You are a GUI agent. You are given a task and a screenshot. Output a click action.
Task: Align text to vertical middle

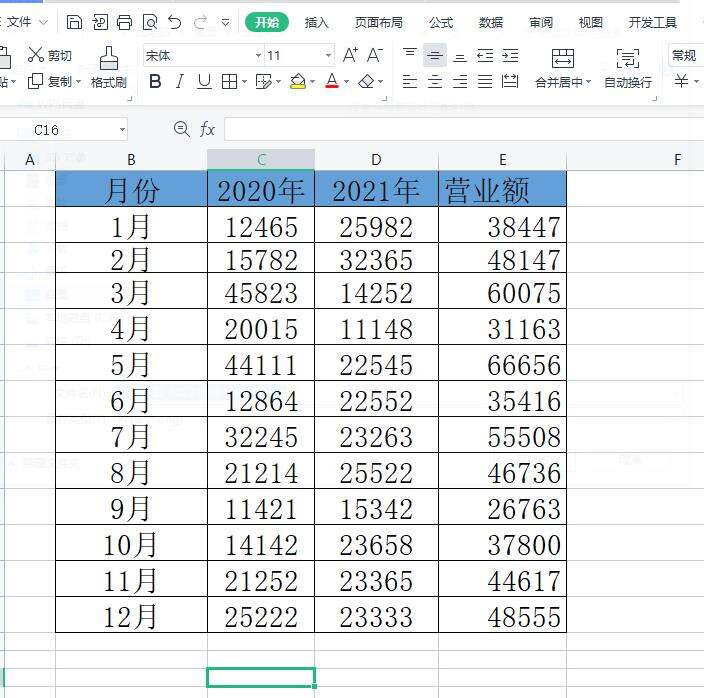[435, 56]
